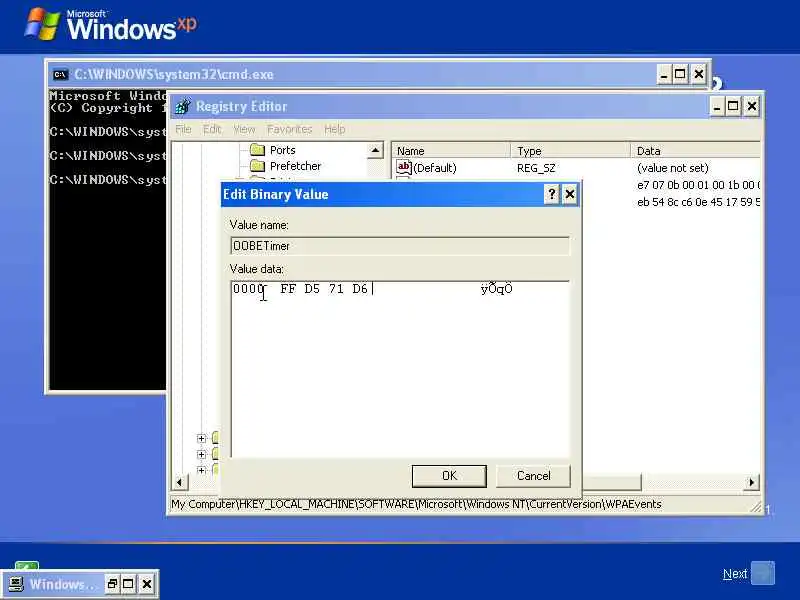The image size is (800, 600).
Task: Click the Next link in setup screen
Action: coord(735,574)
